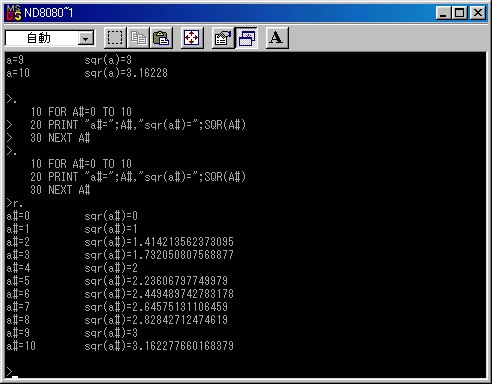Click result 'sqr(a#)=2.64575131106459'
Viewport: 492px width, 384px height.
tap(156, 307)
